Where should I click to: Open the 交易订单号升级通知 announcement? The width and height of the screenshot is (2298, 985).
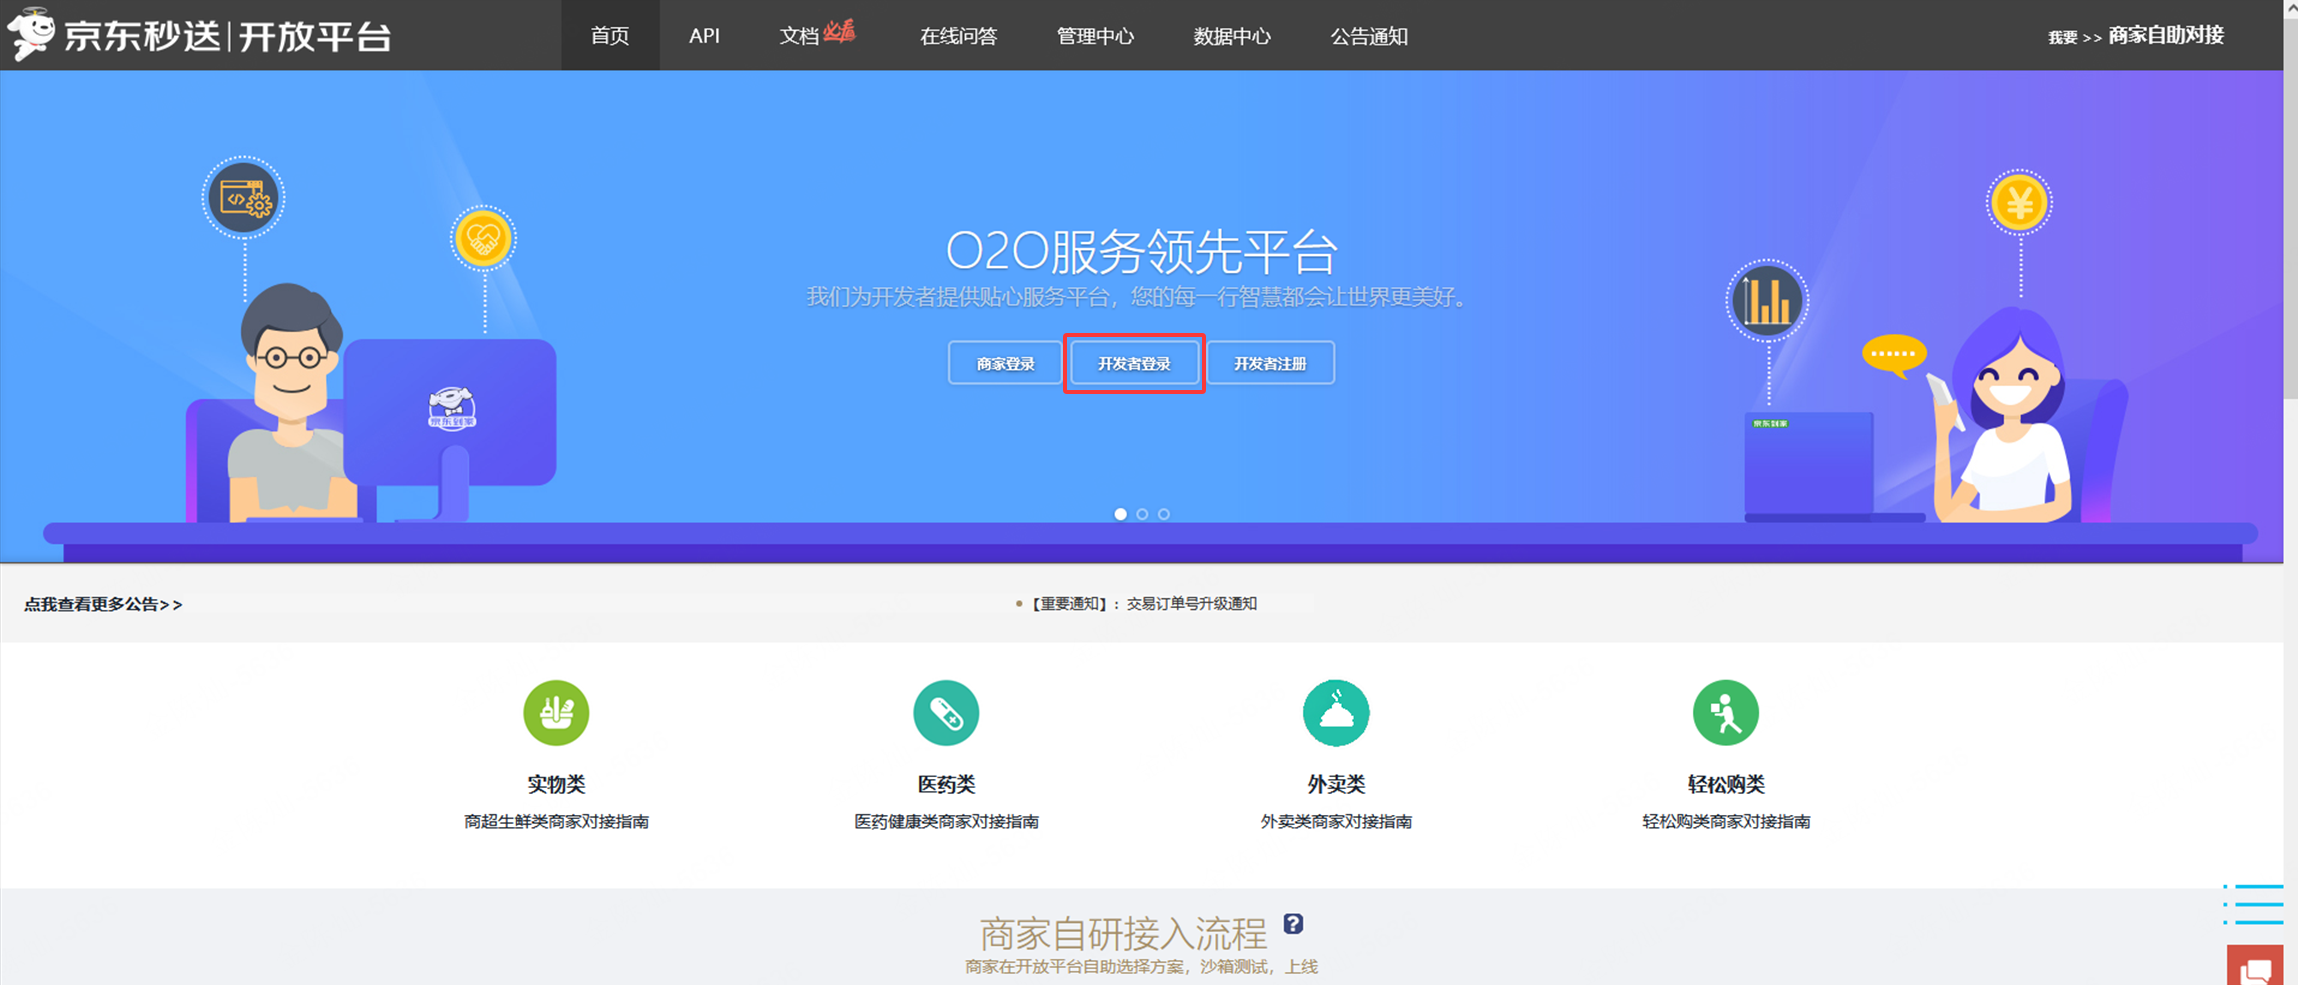click(1191, 603)
